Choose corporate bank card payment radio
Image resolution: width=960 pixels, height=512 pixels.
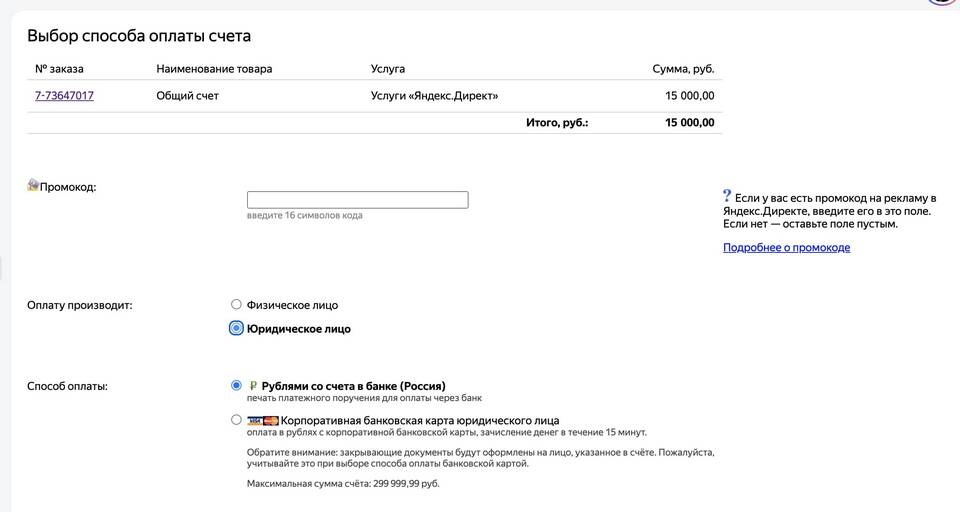[x=236, y=420]
